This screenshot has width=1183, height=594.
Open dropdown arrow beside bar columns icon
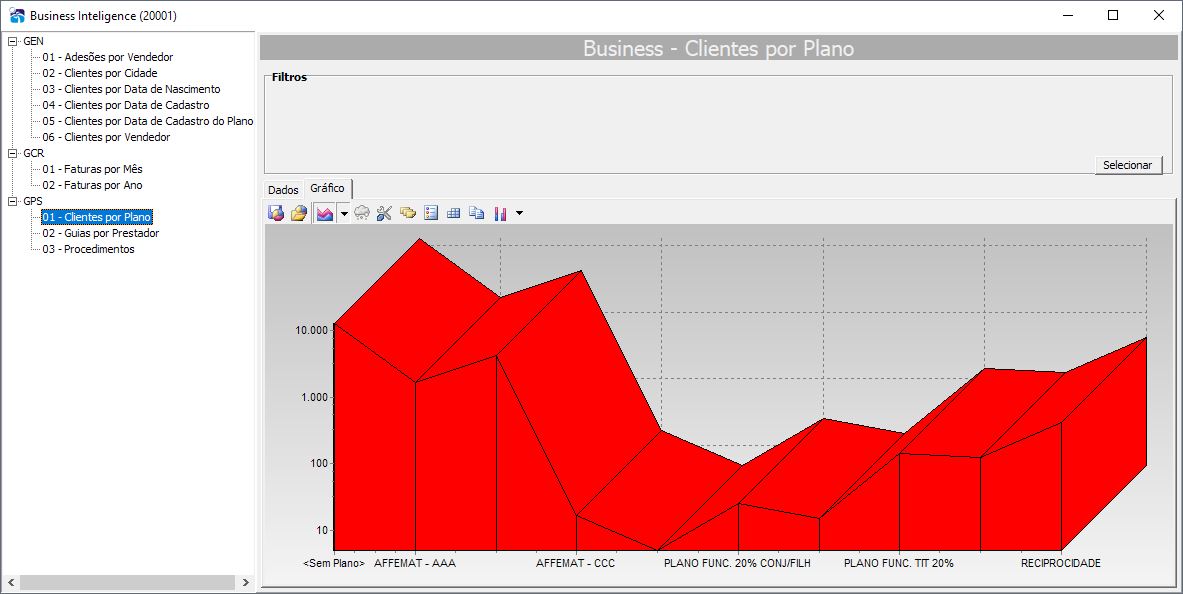click(x=519, y=214)
